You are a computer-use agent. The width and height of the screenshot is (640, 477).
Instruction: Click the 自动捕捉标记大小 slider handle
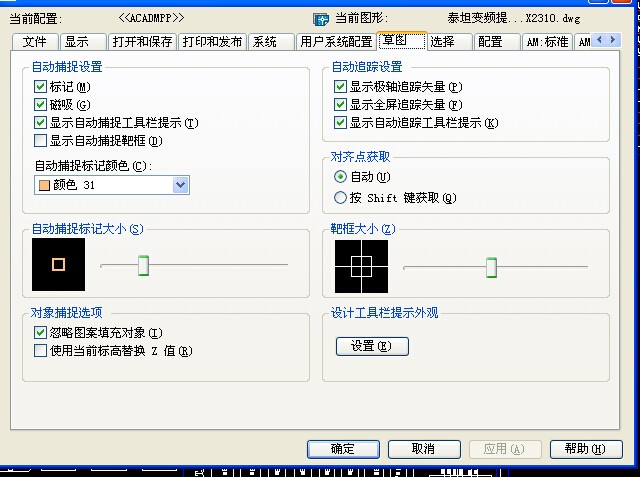pos(143,265)
